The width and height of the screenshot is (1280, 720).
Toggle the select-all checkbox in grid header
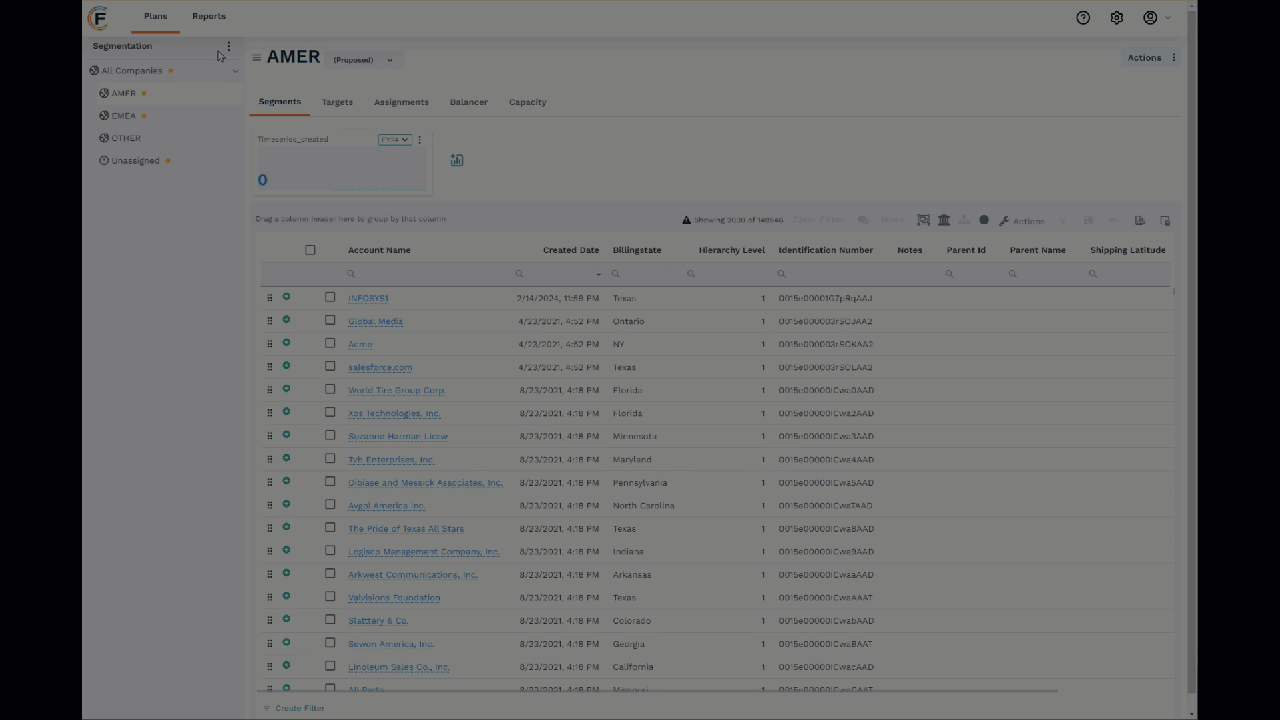(x=310, y=250)
